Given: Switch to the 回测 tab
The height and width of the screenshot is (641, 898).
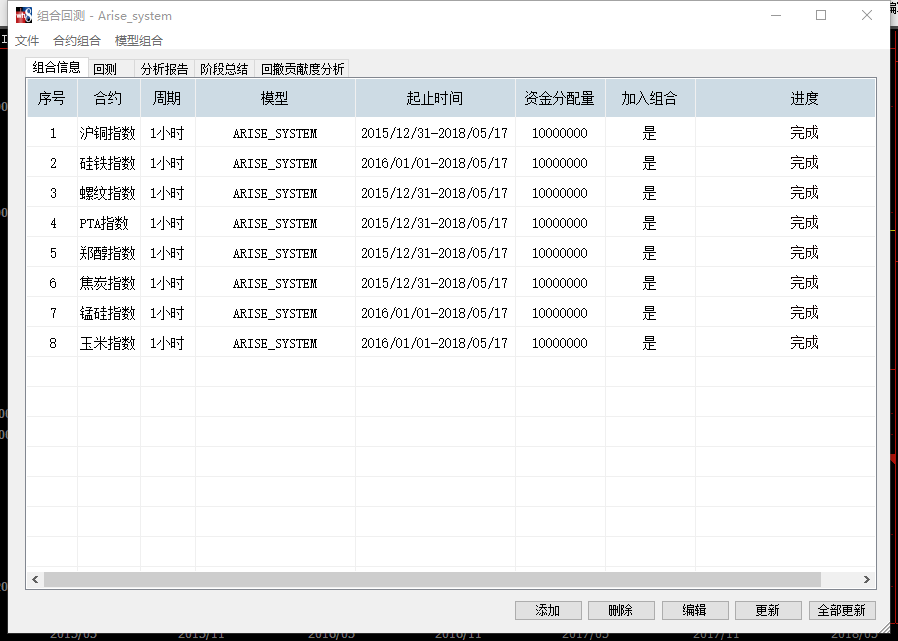Looking at the screenshot, I should click(105, 69).
